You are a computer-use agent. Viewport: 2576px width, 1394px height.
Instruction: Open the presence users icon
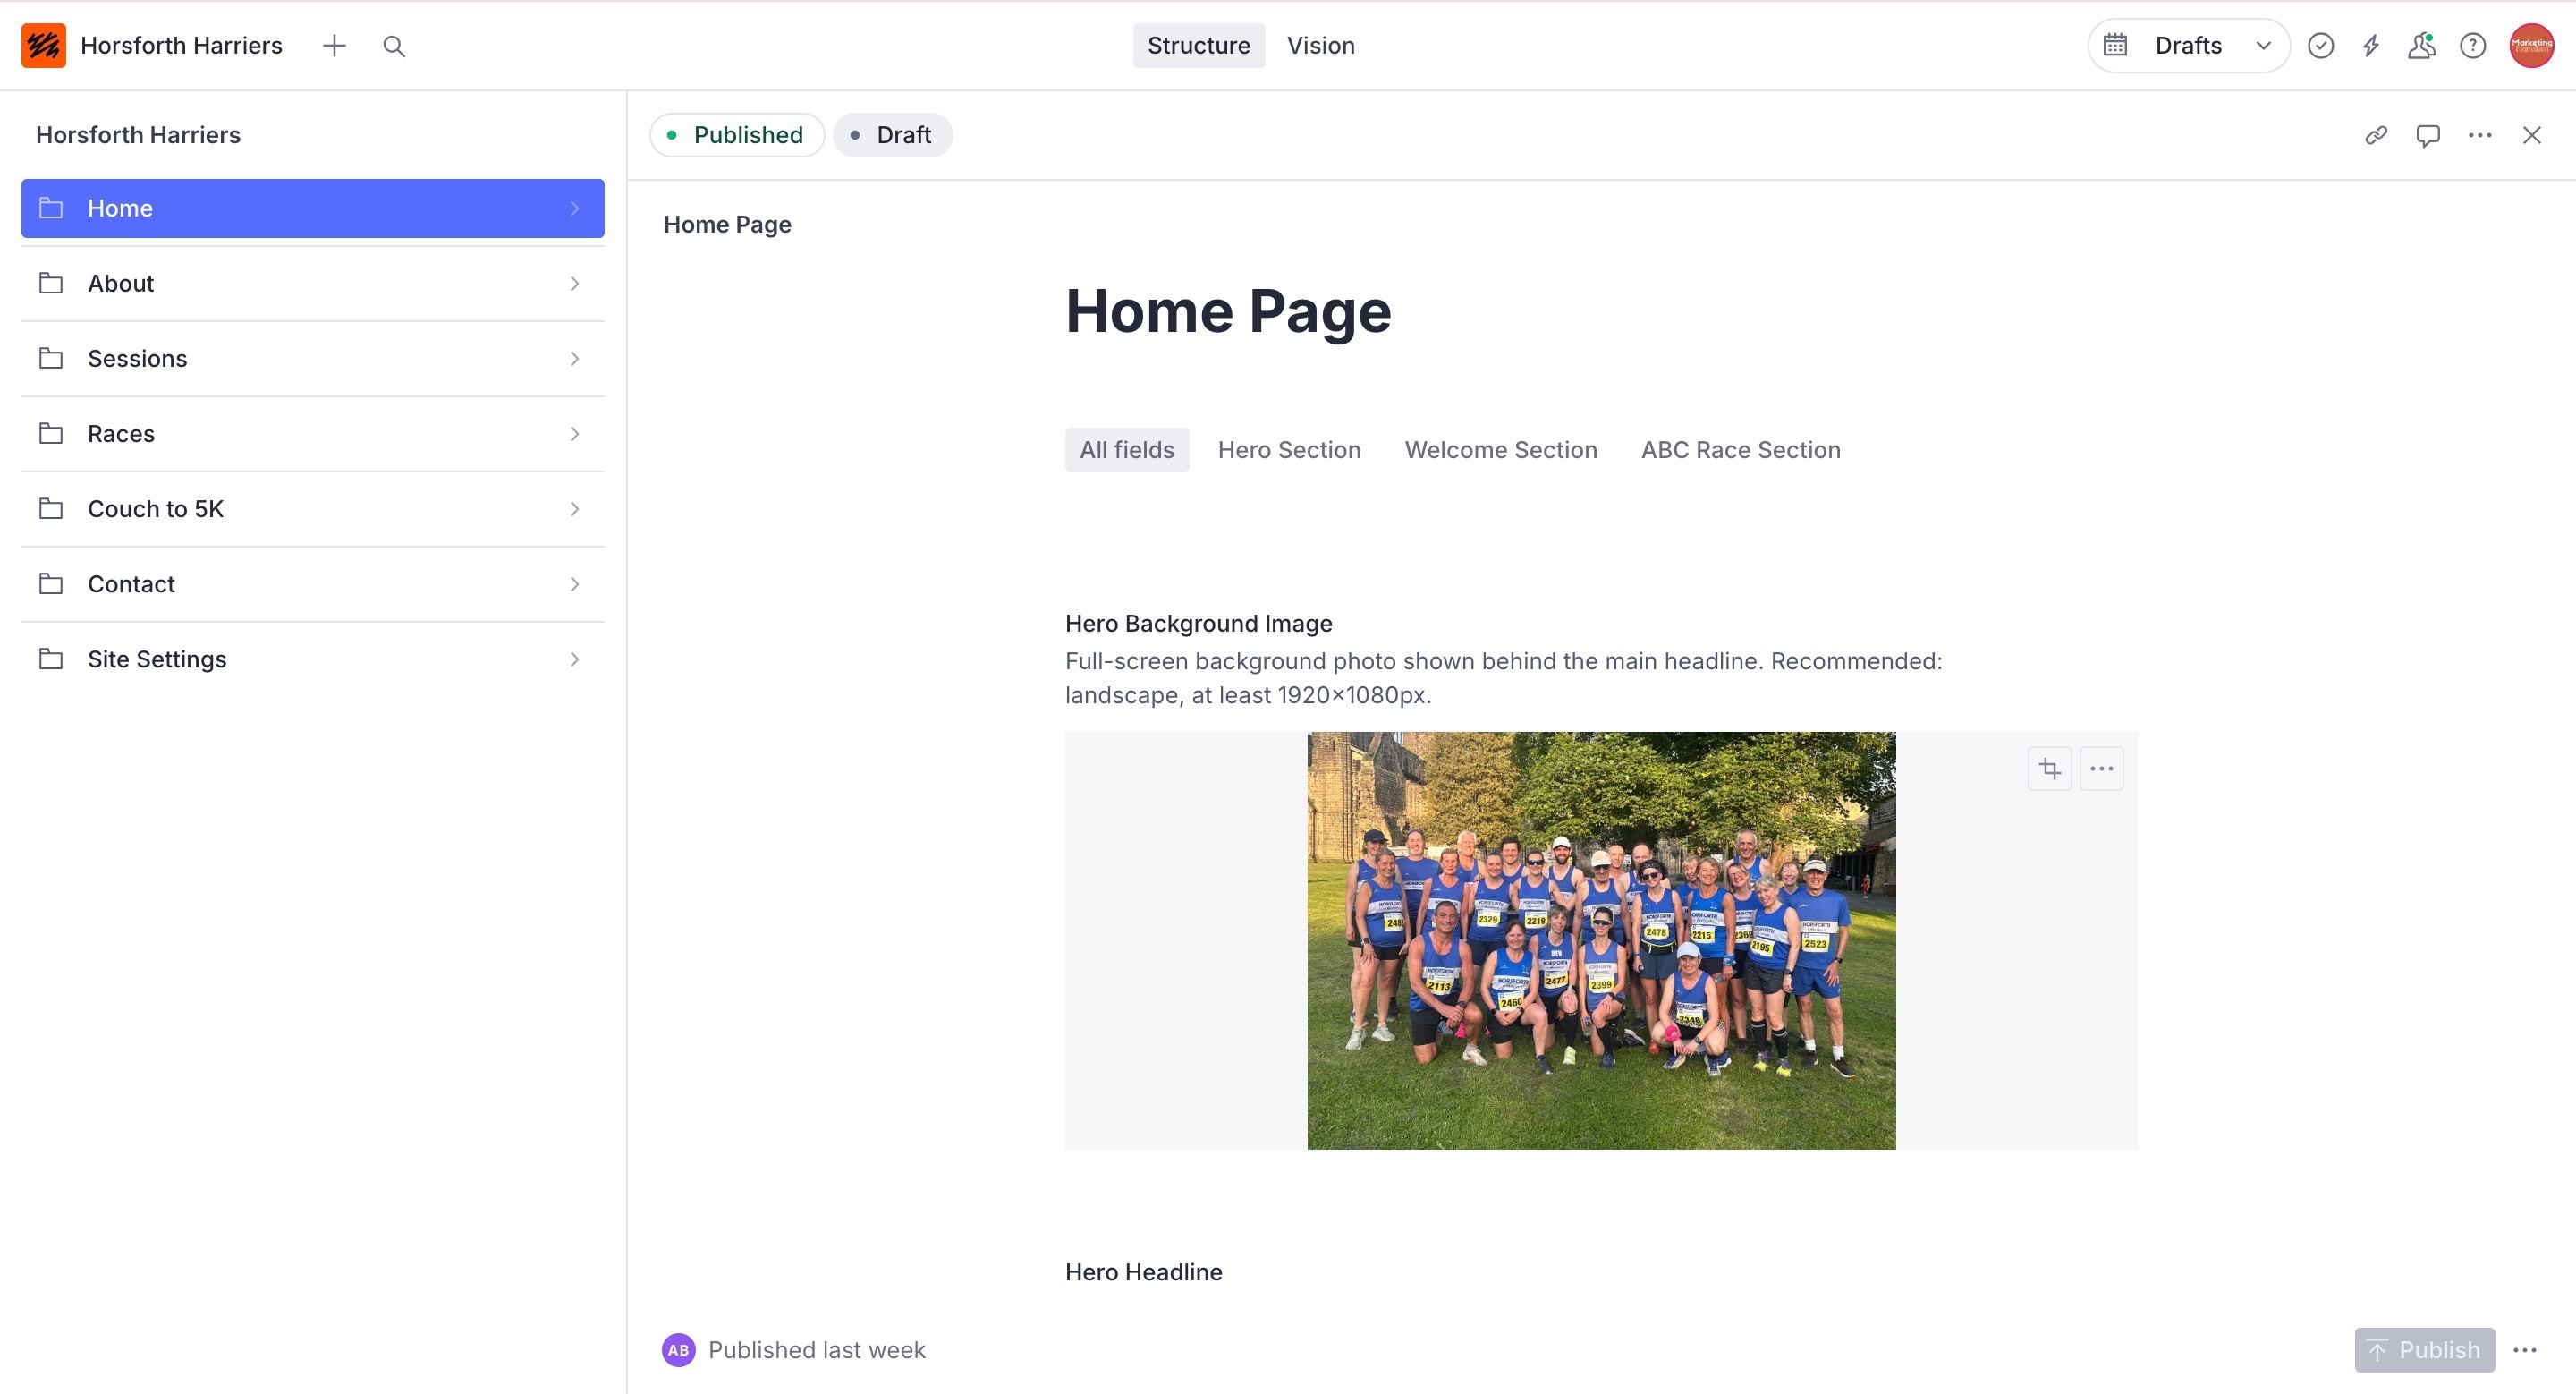[2421, 46]
